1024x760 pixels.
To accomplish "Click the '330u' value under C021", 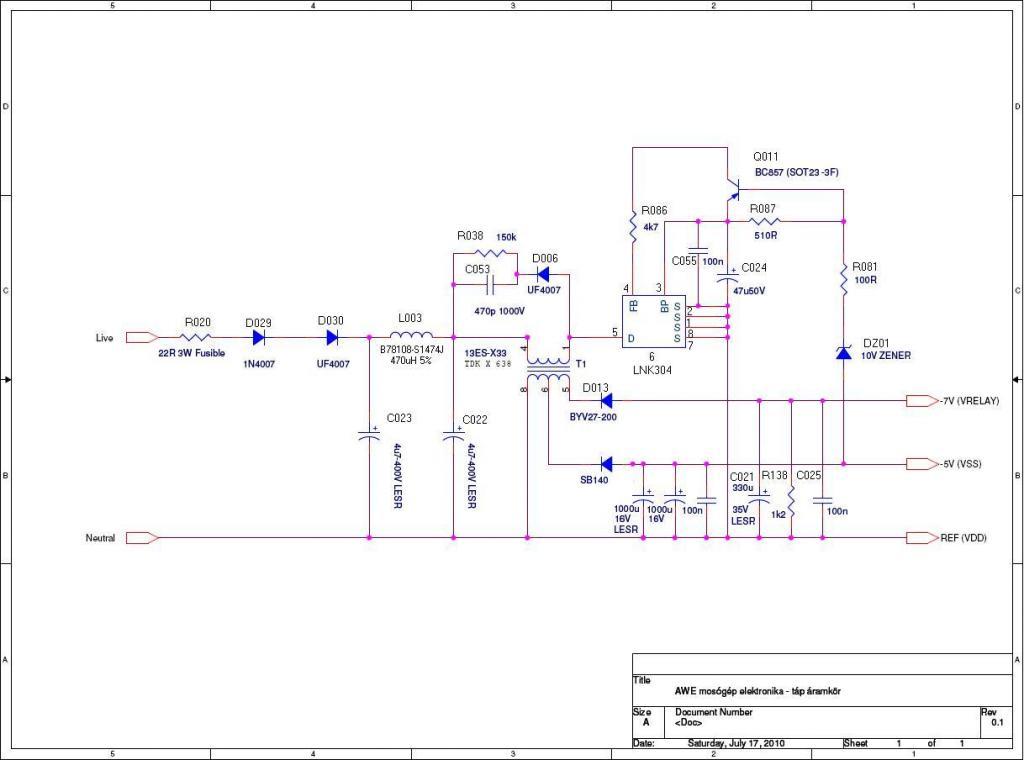I will pos(743,488).
